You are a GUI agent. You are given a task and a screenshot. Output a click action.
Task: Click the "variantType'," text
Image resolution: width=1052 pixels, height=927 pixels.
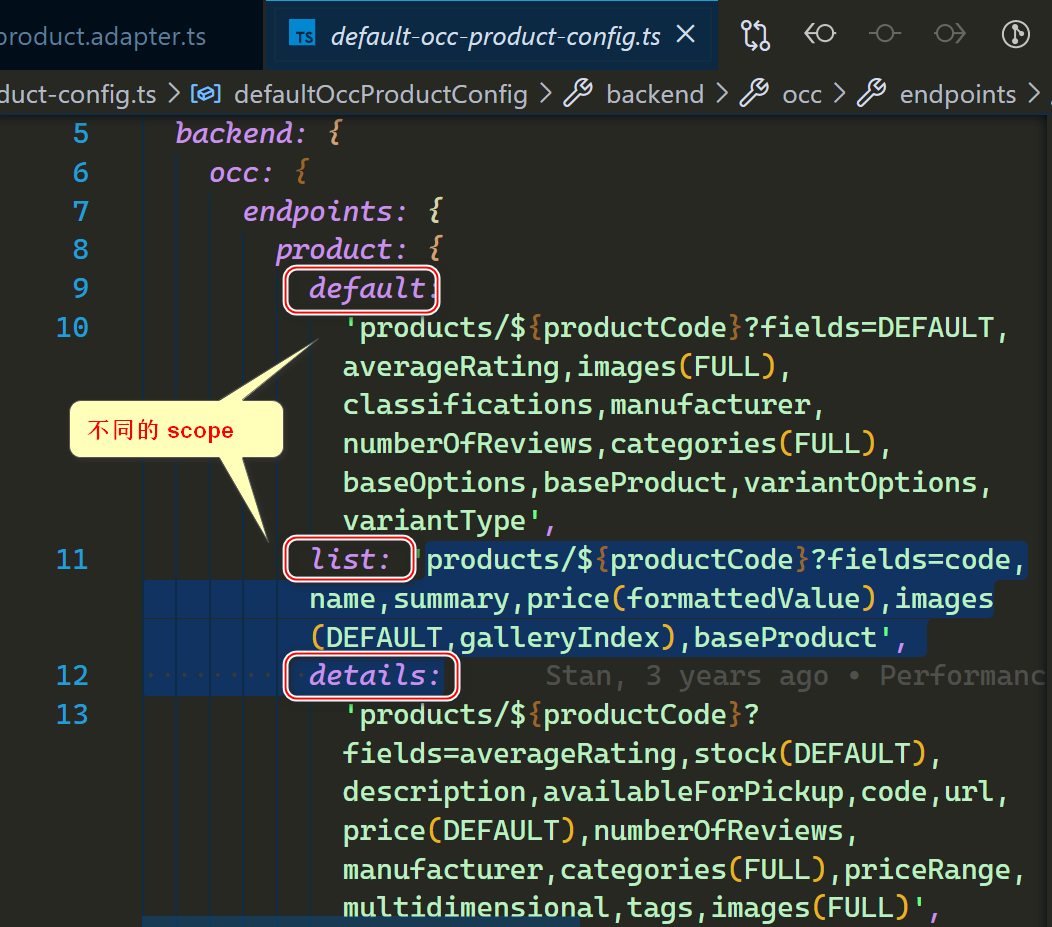tap(450, 521)
